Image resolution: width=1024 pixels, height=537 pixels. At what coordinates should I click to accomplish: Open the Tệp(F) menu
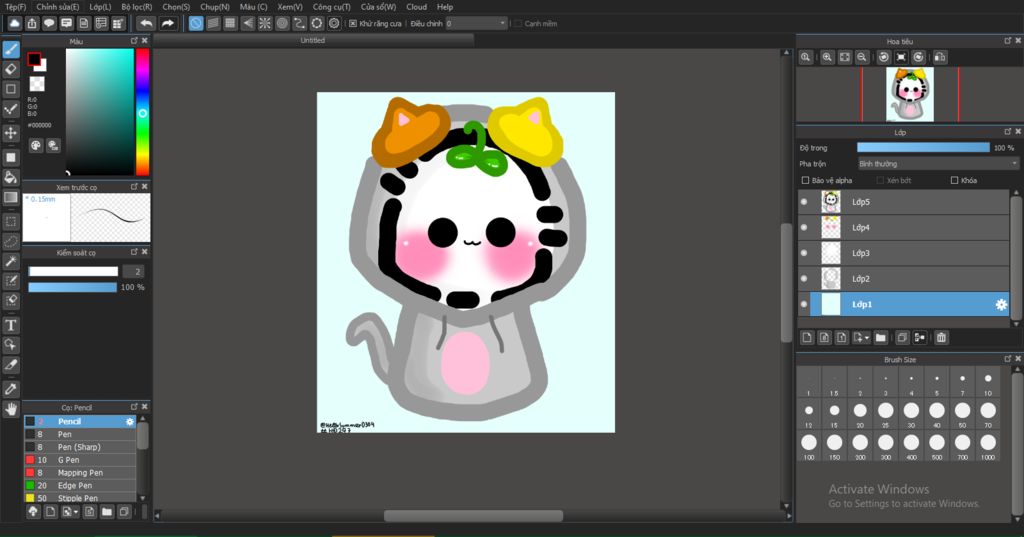click(16, 7)
